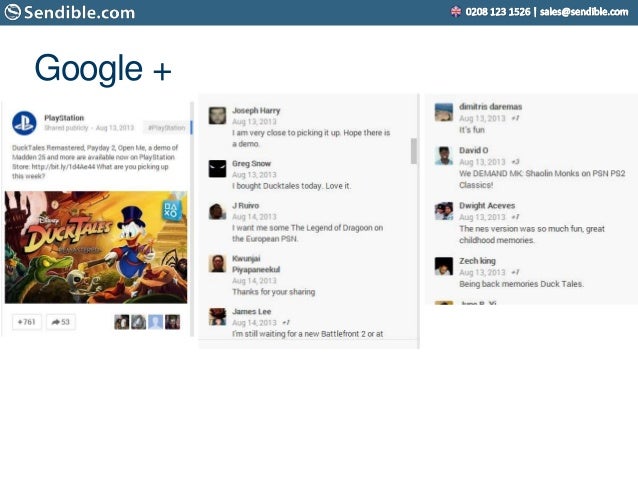The height and width of the screenshot is (479, 638).
Task: Click the phone number 0208 123 1526
Action: click(498, 12)
